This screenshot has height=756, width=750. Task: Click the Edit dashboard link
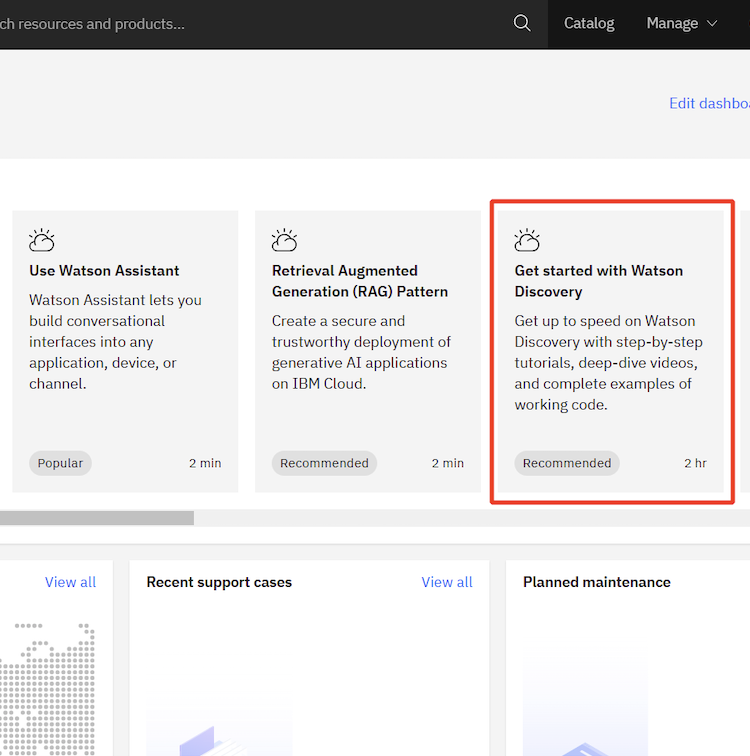709,103
